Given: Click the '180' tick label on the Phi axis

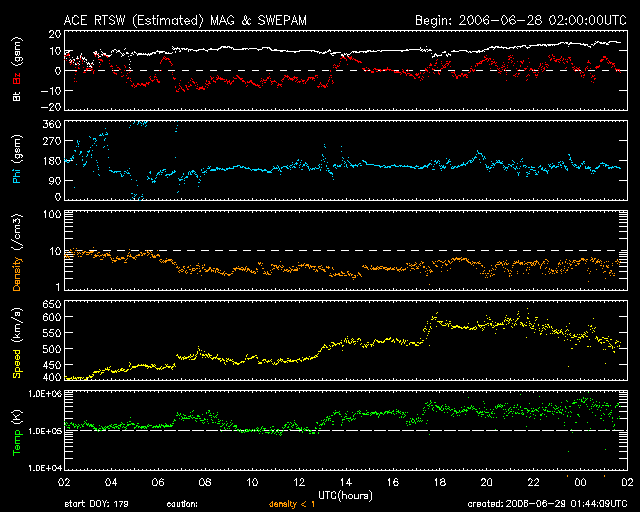Looking at the screenshot, I should click(51, 161).
